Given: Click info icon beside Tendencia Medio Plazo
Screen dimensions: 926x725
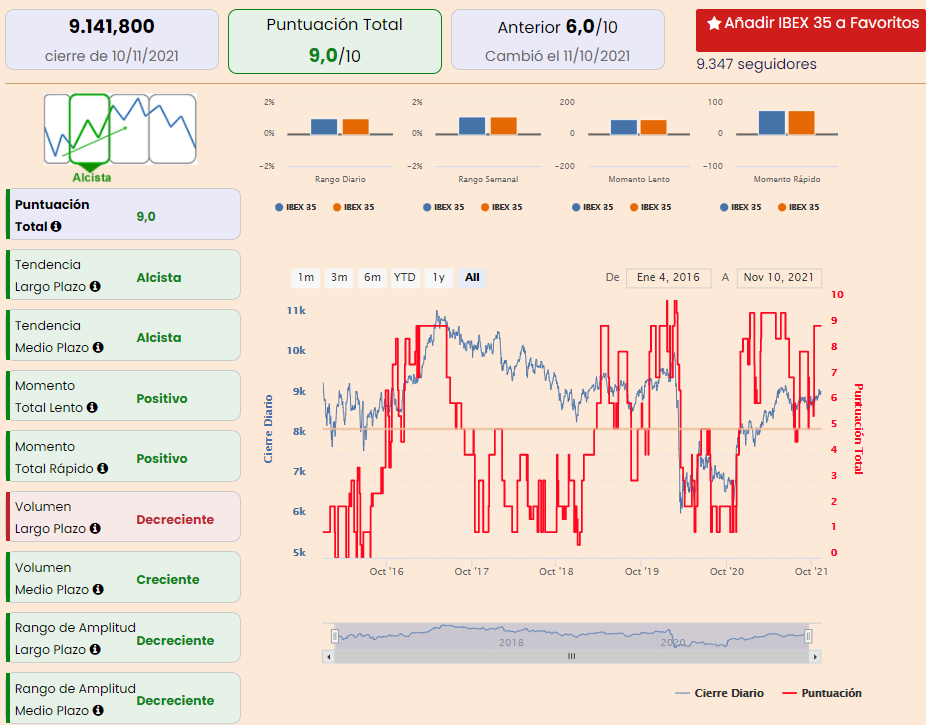Looking at the screenshot, I should 98,348.
